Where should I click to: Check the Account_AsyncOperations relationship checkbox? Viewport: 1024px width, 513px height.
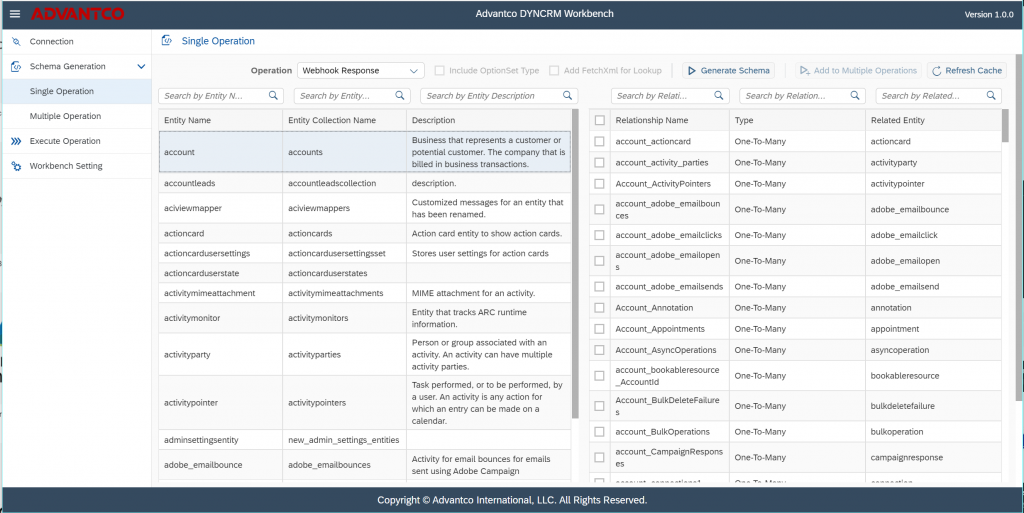click(600, 350)
